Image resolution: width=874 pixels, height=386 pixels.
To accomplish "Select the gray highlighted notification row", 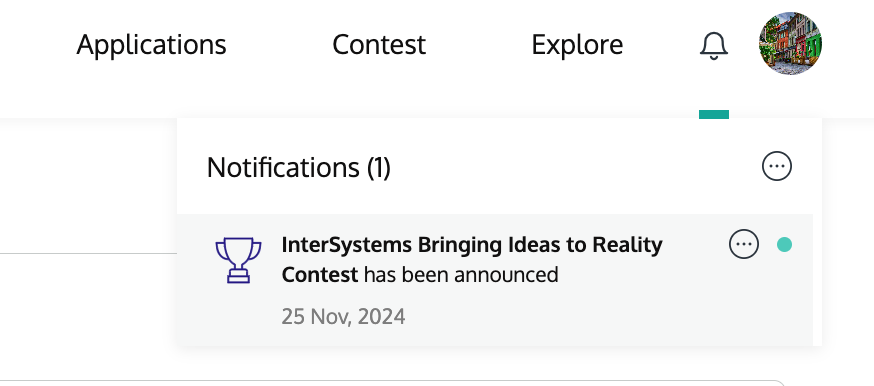I will pyautogui.click(x=495, y=280).
